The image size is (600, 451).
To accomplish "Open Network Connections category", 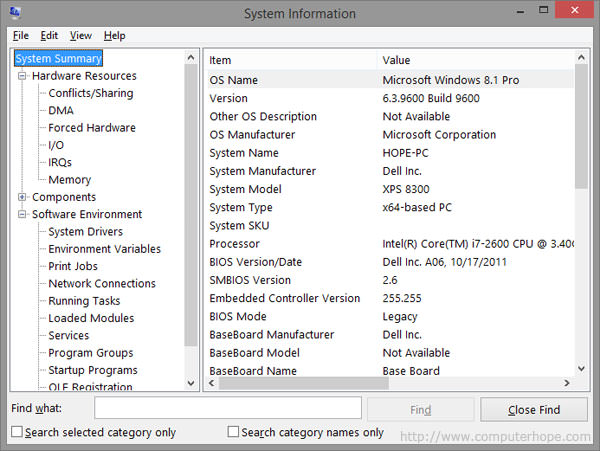I will 102,283.
